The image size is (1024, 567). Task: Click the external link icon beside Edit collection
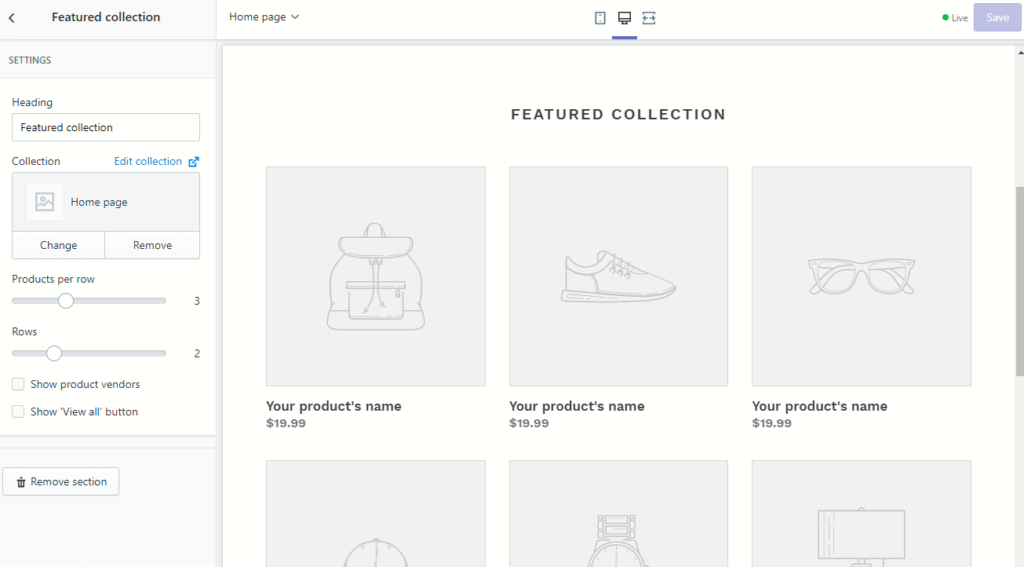pos(193,161)
